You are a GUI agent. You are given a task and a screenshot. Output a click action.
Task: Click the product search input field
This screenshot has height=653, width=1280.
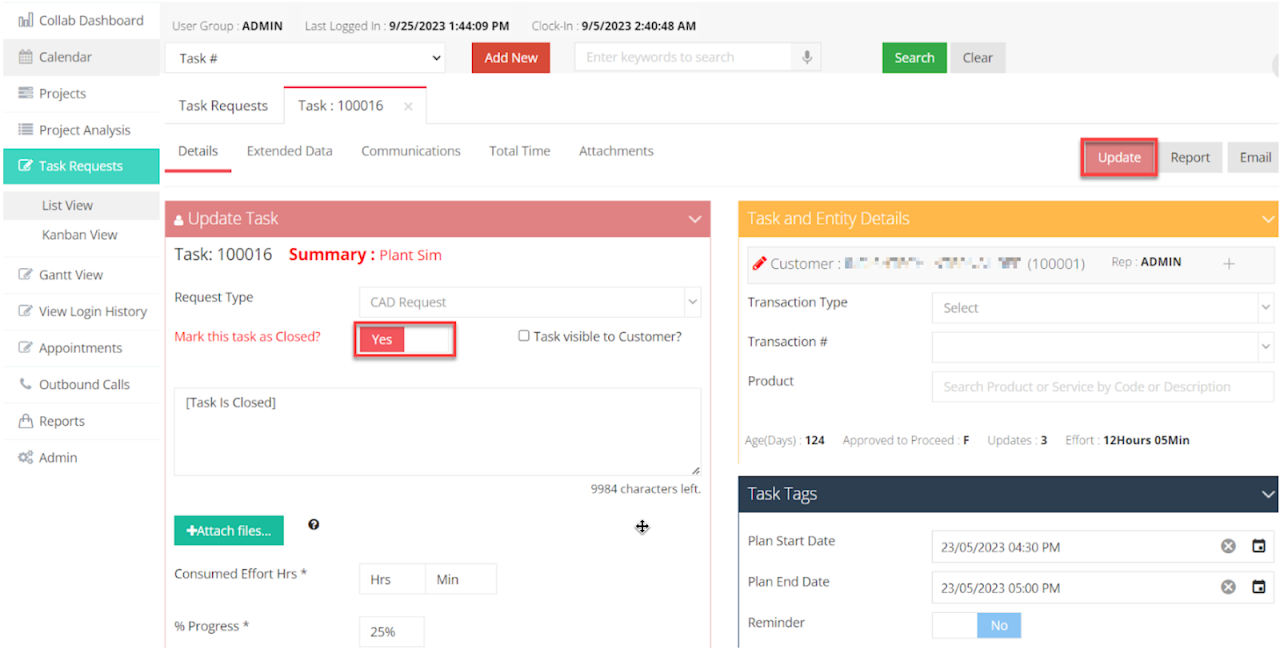[1101, 387]
